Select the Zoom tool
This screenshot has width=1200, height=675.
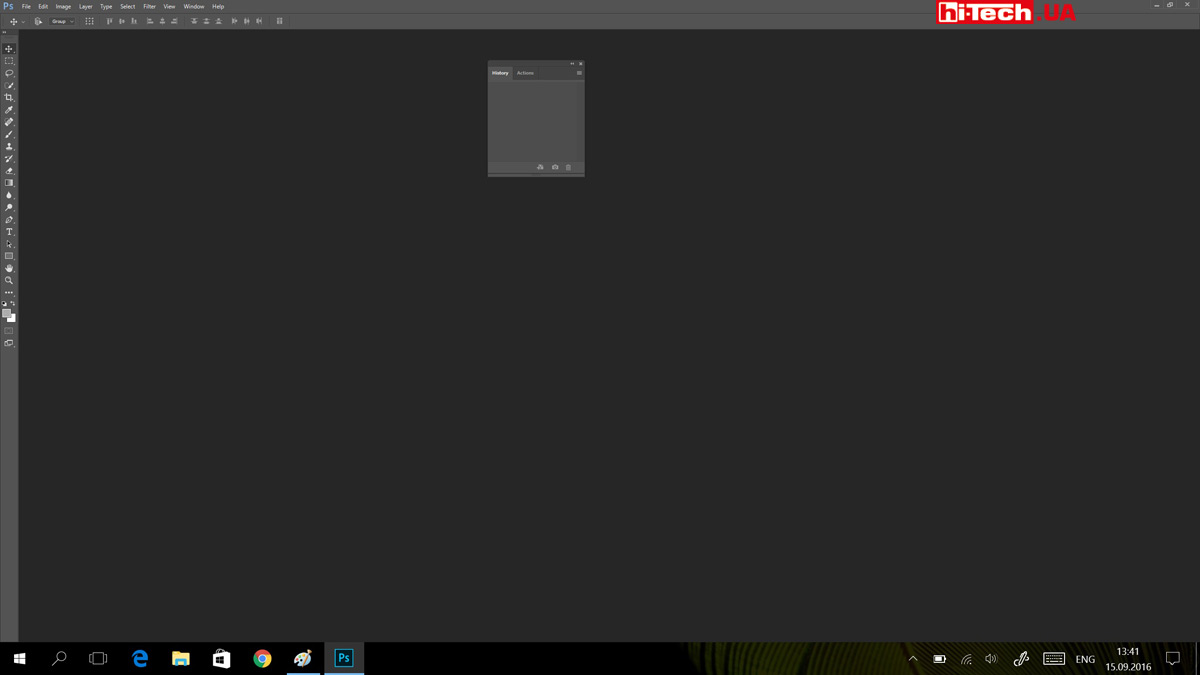tap(9, 281)
